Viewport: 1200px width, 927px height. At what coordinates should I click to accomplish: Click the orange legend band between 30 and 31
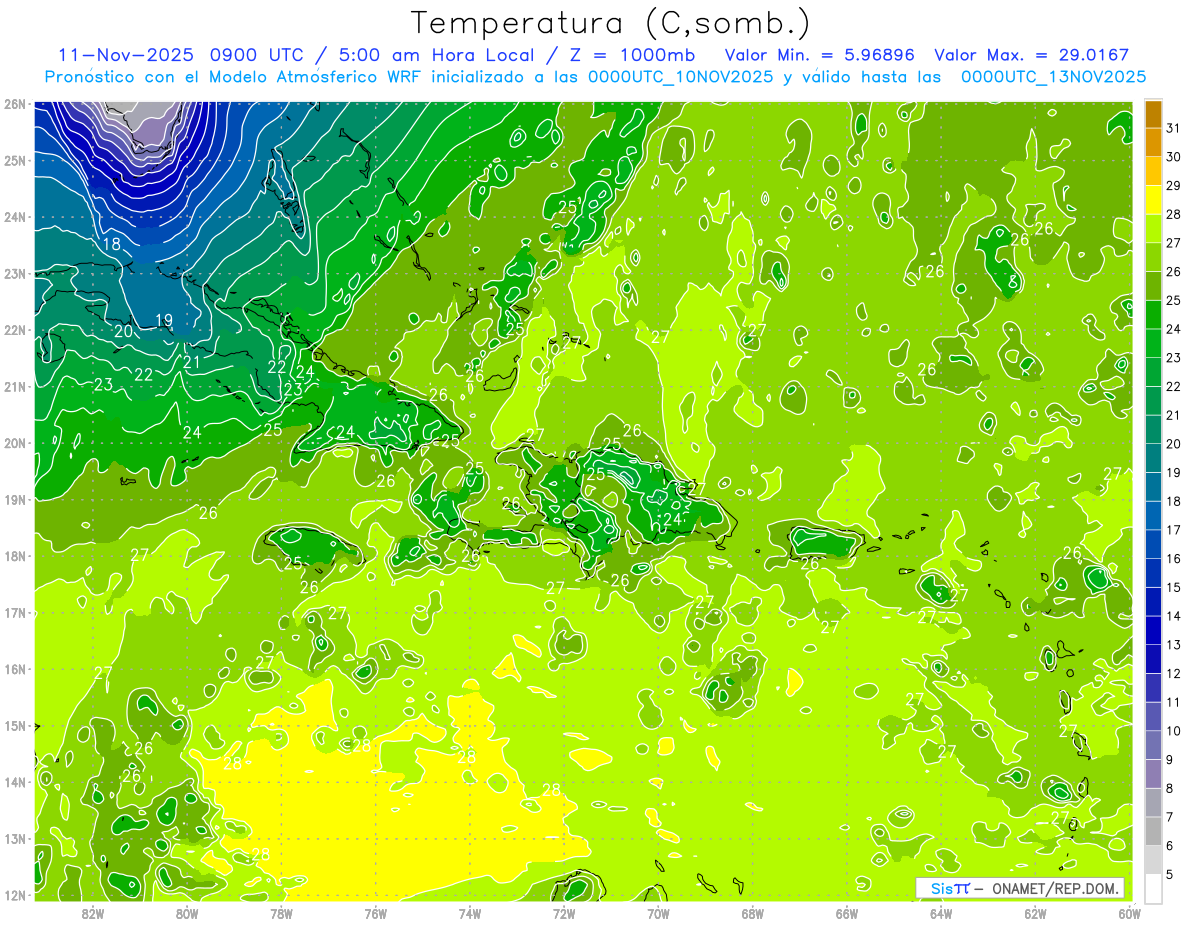tap(1153, 143)
